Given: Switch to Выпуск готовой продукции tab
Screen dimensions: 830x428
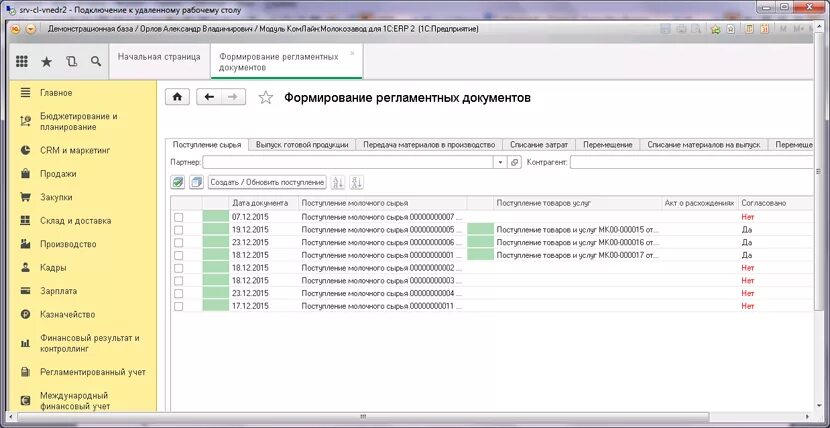Looking at the screenshot, I should click(302, 144).
